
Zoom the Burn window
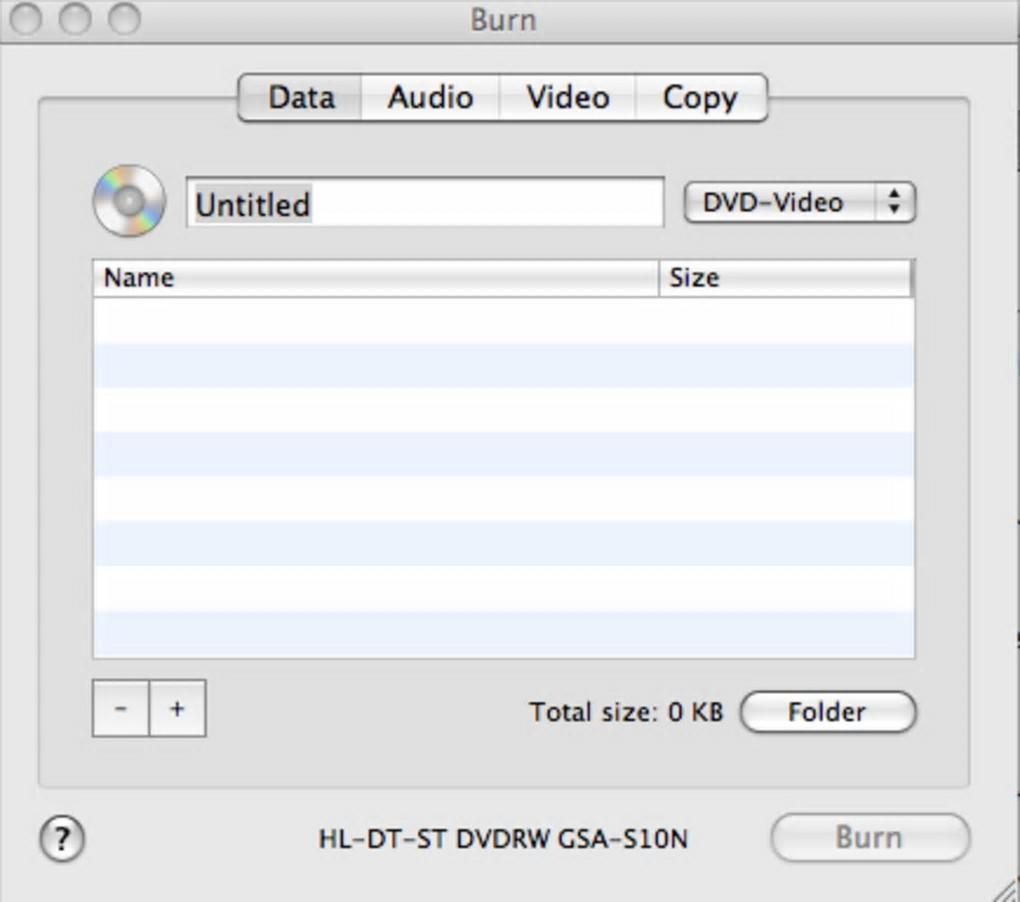click(x=124, y=19)
